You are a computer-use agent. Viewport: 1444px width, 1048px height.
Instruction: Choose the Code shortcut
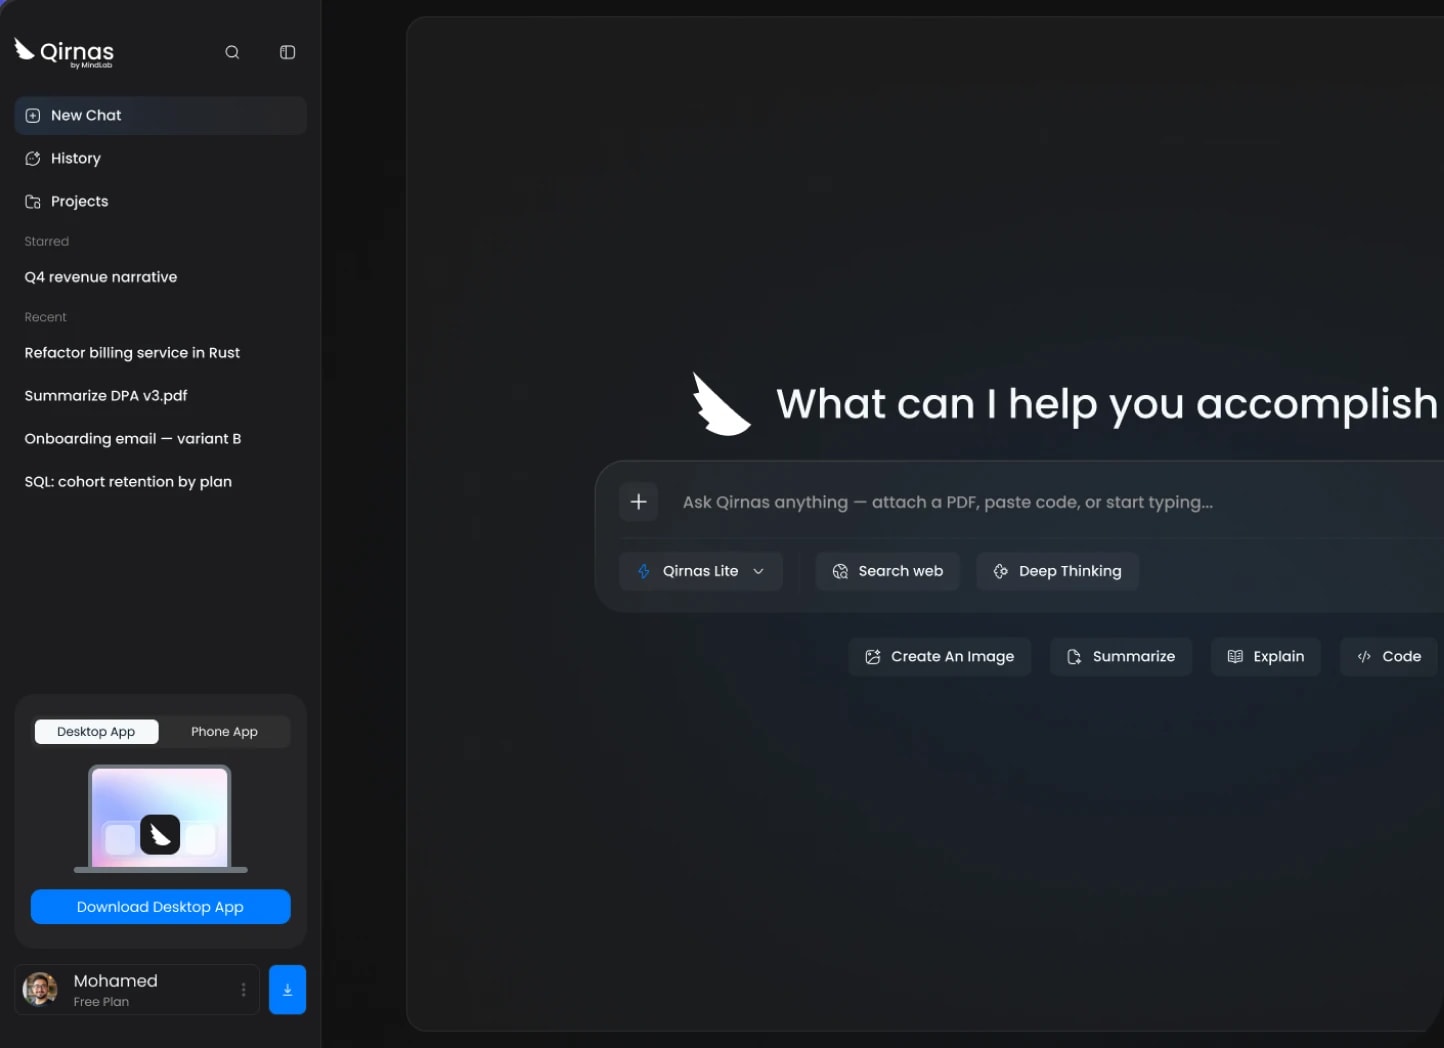click(1389, 657)
